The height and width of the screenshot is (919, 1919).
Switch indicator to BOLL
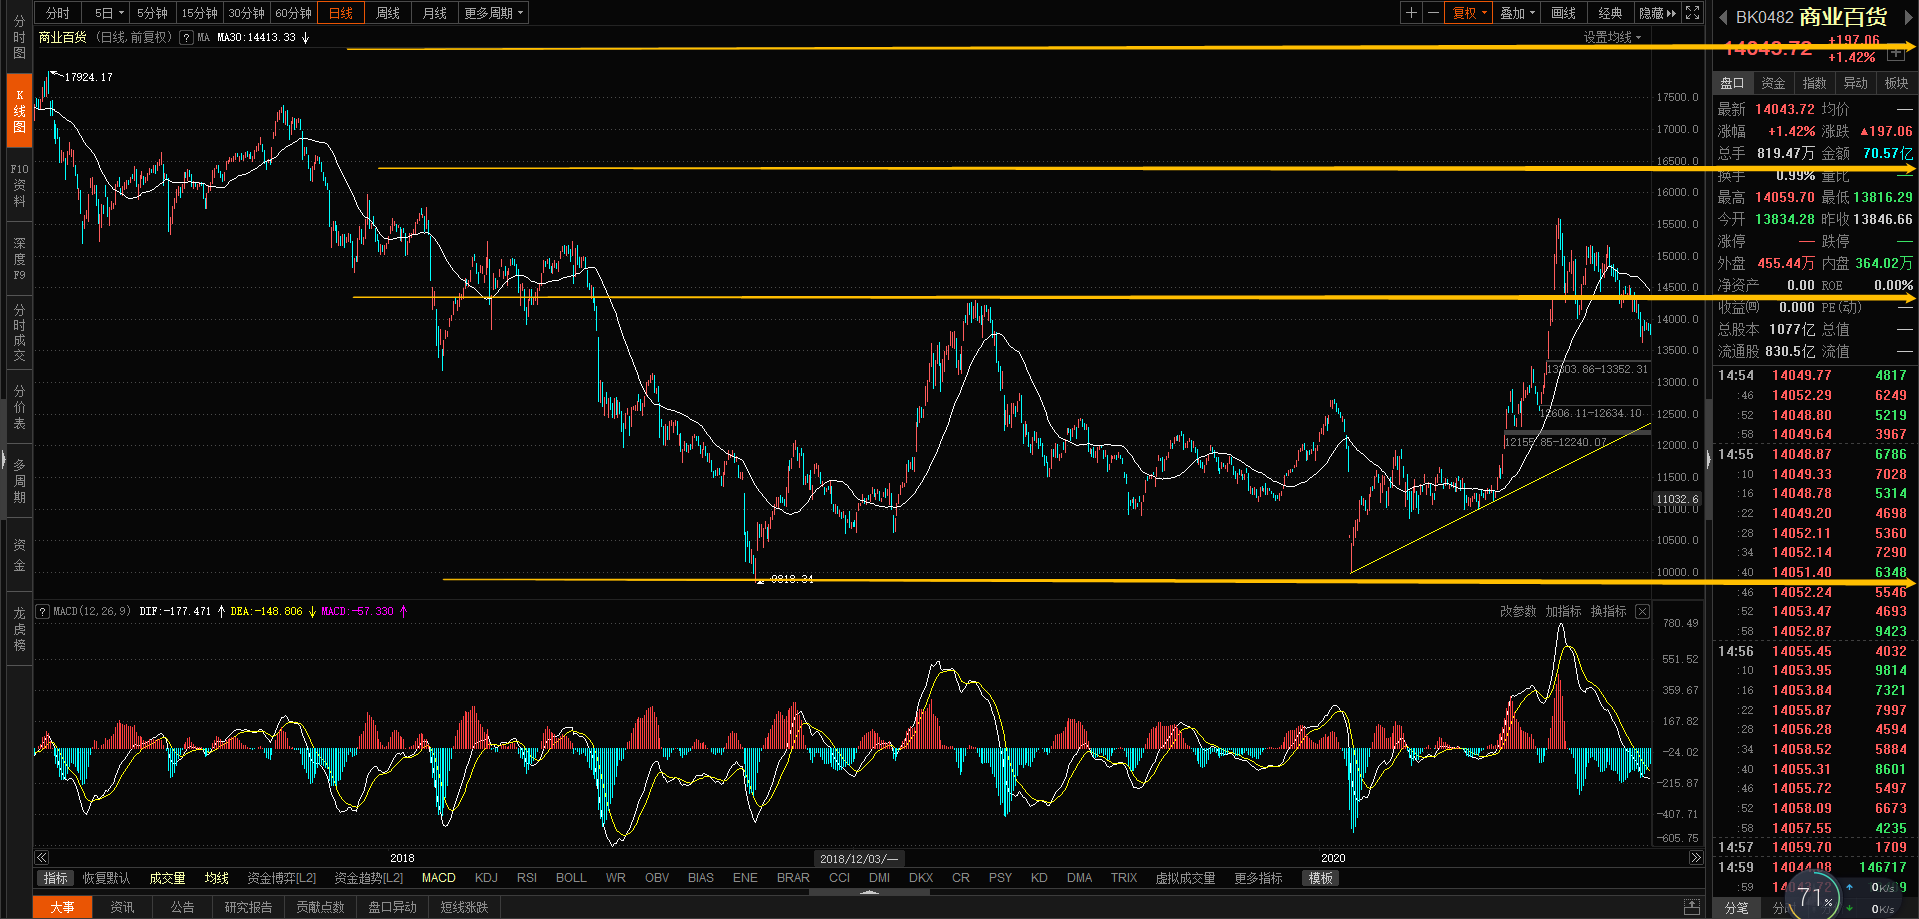(571, 878)
